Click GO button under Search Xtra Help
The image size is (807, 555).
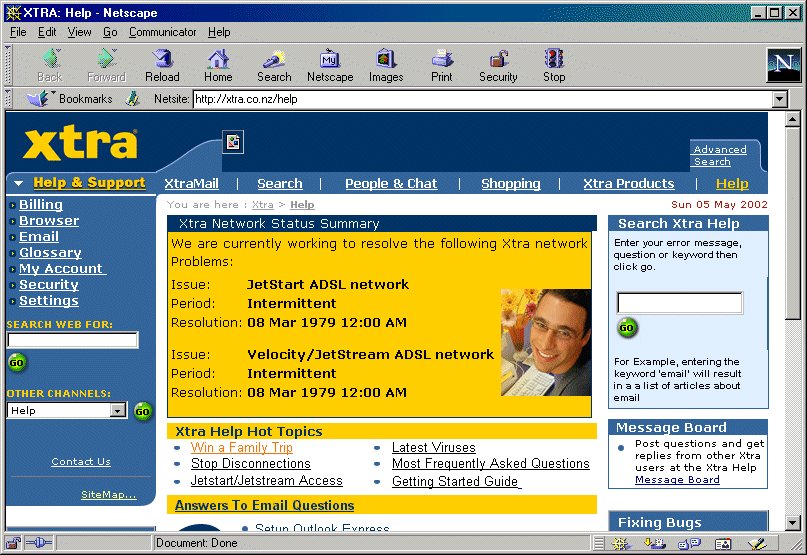click(x=627, y=327)
